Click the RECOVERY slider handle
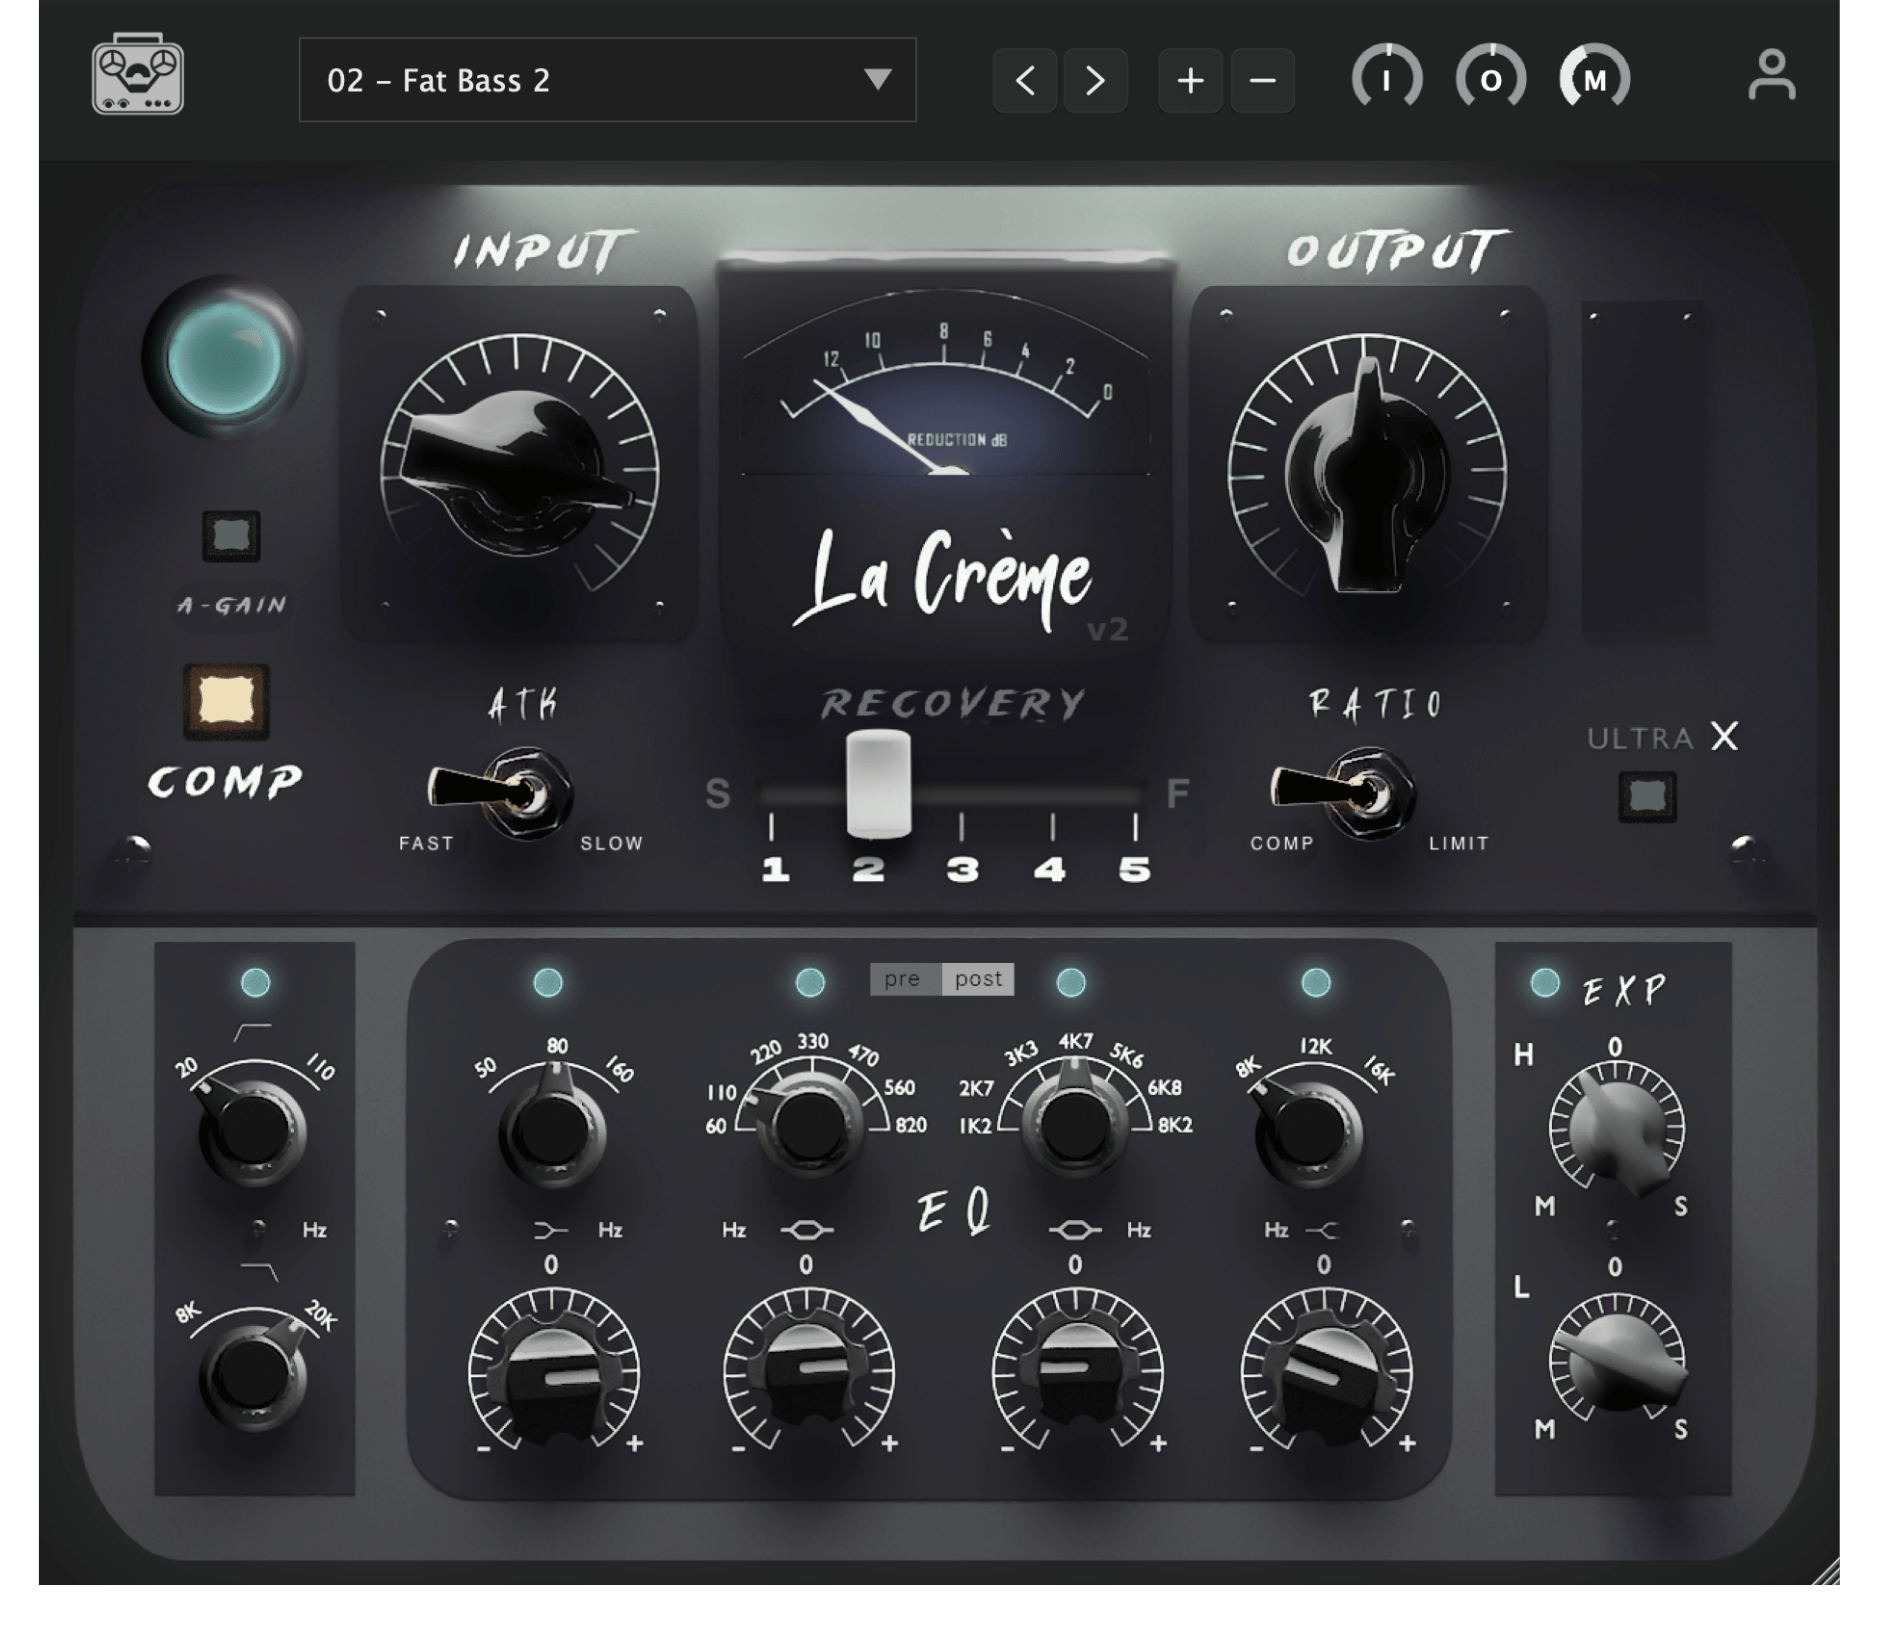The height and width of the screenshot is (1646, 1878). point(878,783)
